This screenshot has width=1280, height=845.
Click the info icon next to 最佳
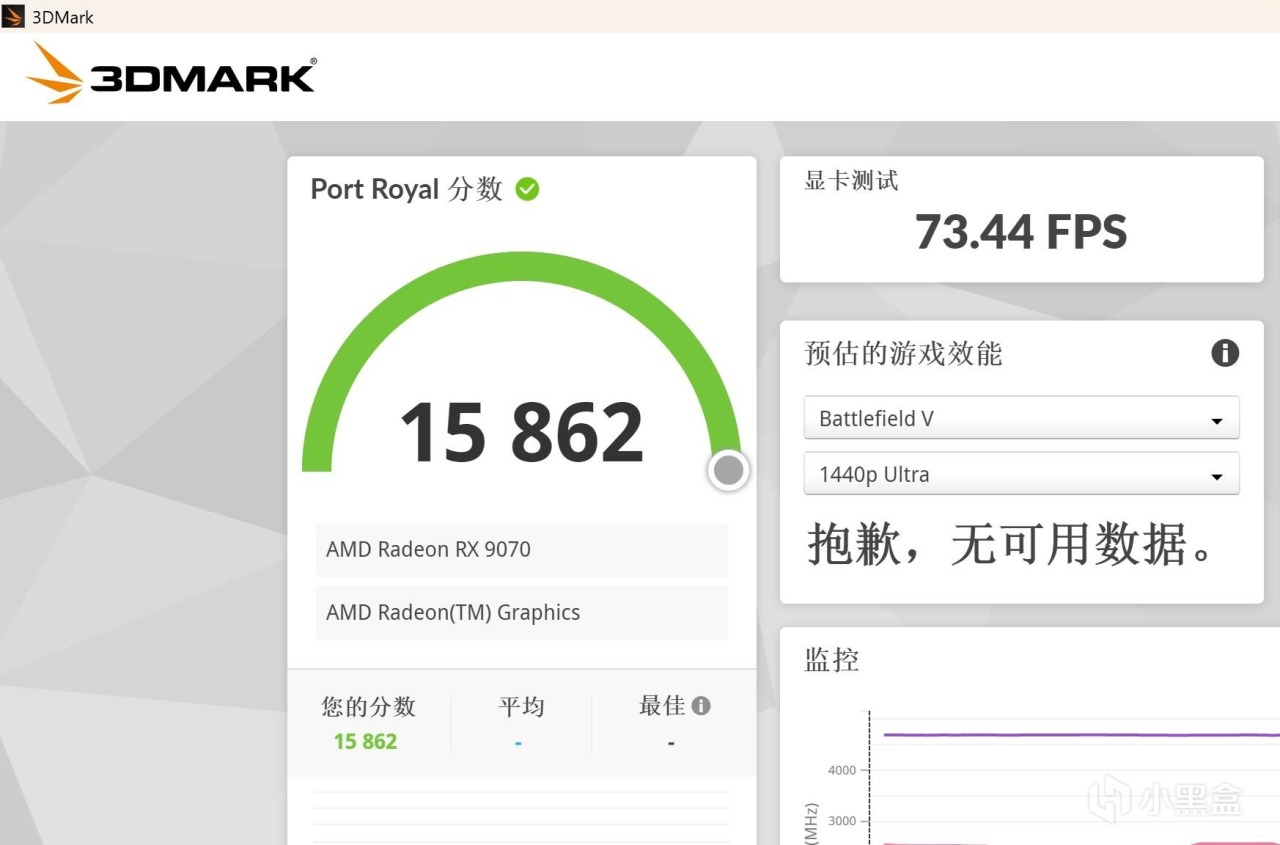[701, 706]
